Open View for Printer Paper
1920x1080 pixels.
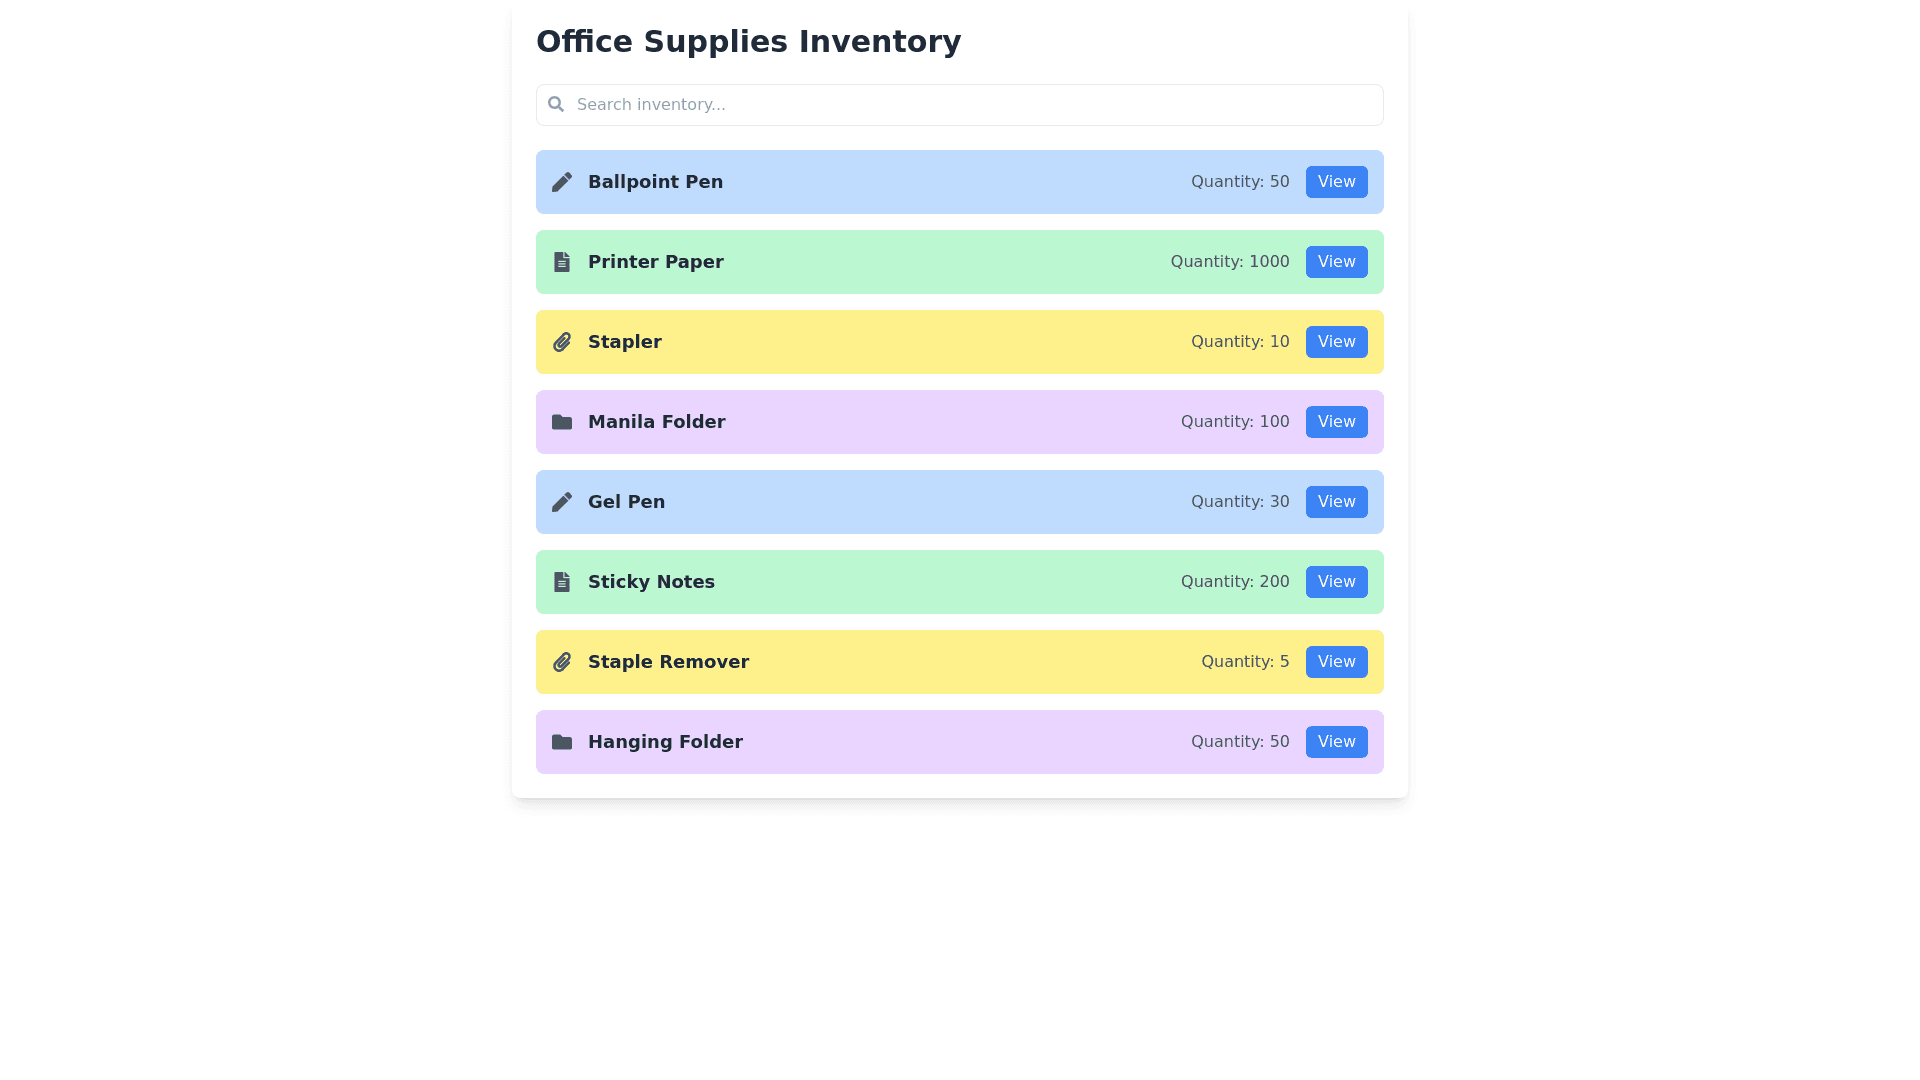[1336, 262]
